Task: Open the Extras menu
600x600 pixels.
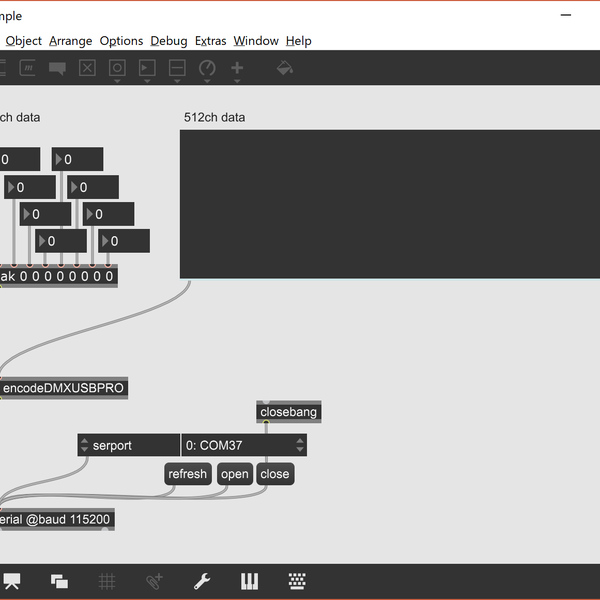Action: (x=210, y=41)
